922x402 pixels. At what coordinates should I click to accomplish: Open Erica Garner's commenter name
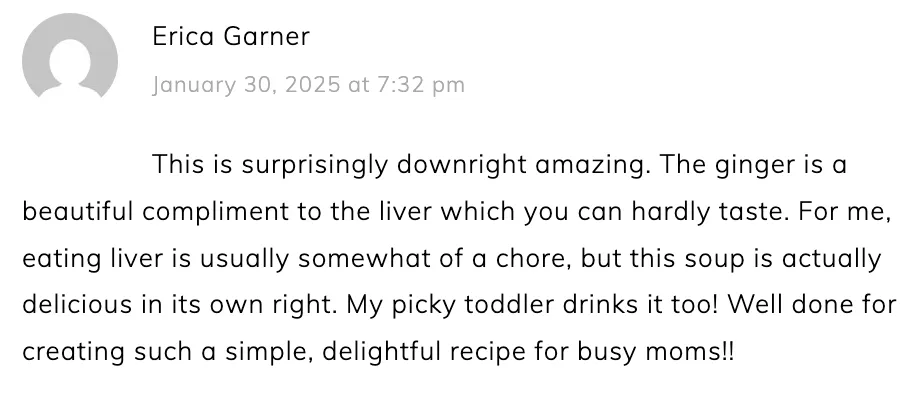(231, 36)
